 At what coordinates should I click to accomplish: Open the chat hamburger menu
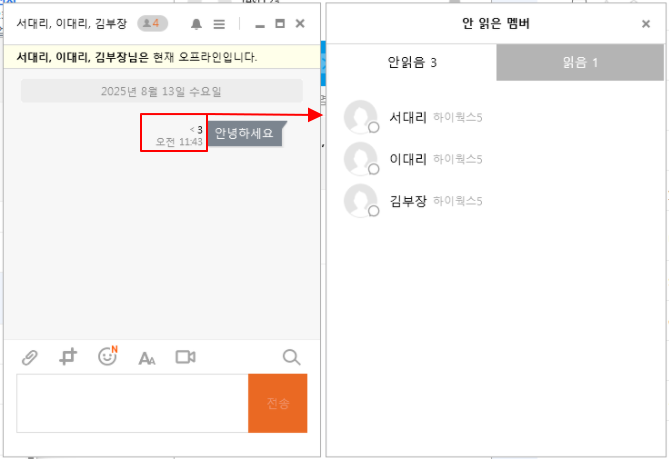[219, 23]
